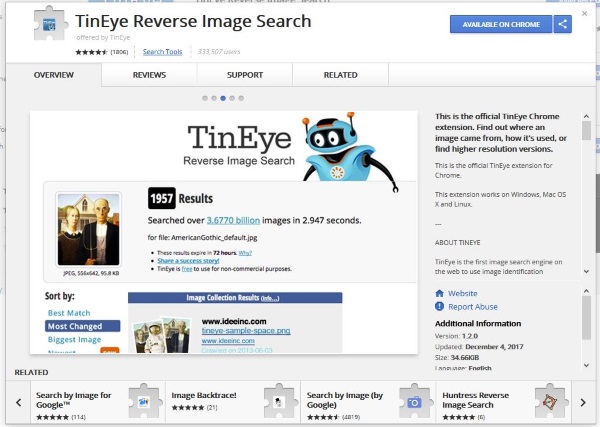This screenshot has width=600, height=427.
Task: Switch to the Overview tab
Action: (x=54, y=75)
